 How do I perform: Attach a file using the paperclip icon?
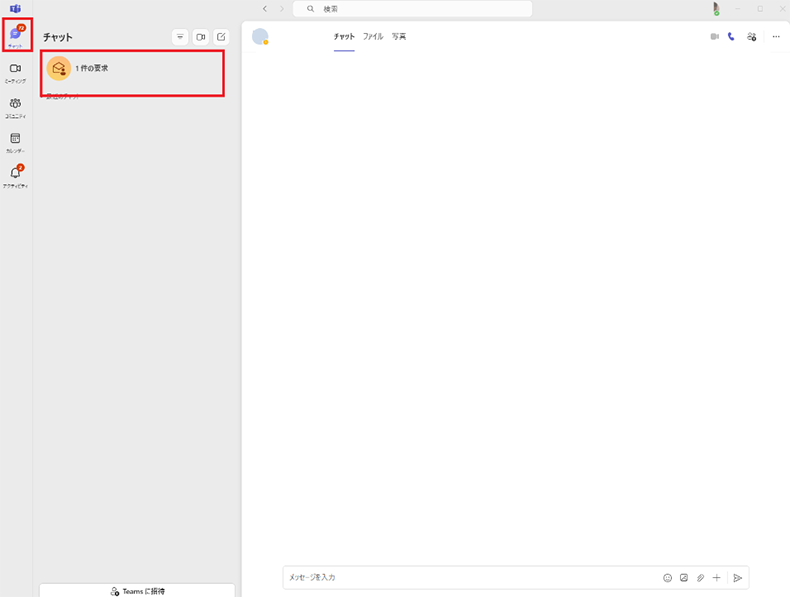[x=700, y=578]
